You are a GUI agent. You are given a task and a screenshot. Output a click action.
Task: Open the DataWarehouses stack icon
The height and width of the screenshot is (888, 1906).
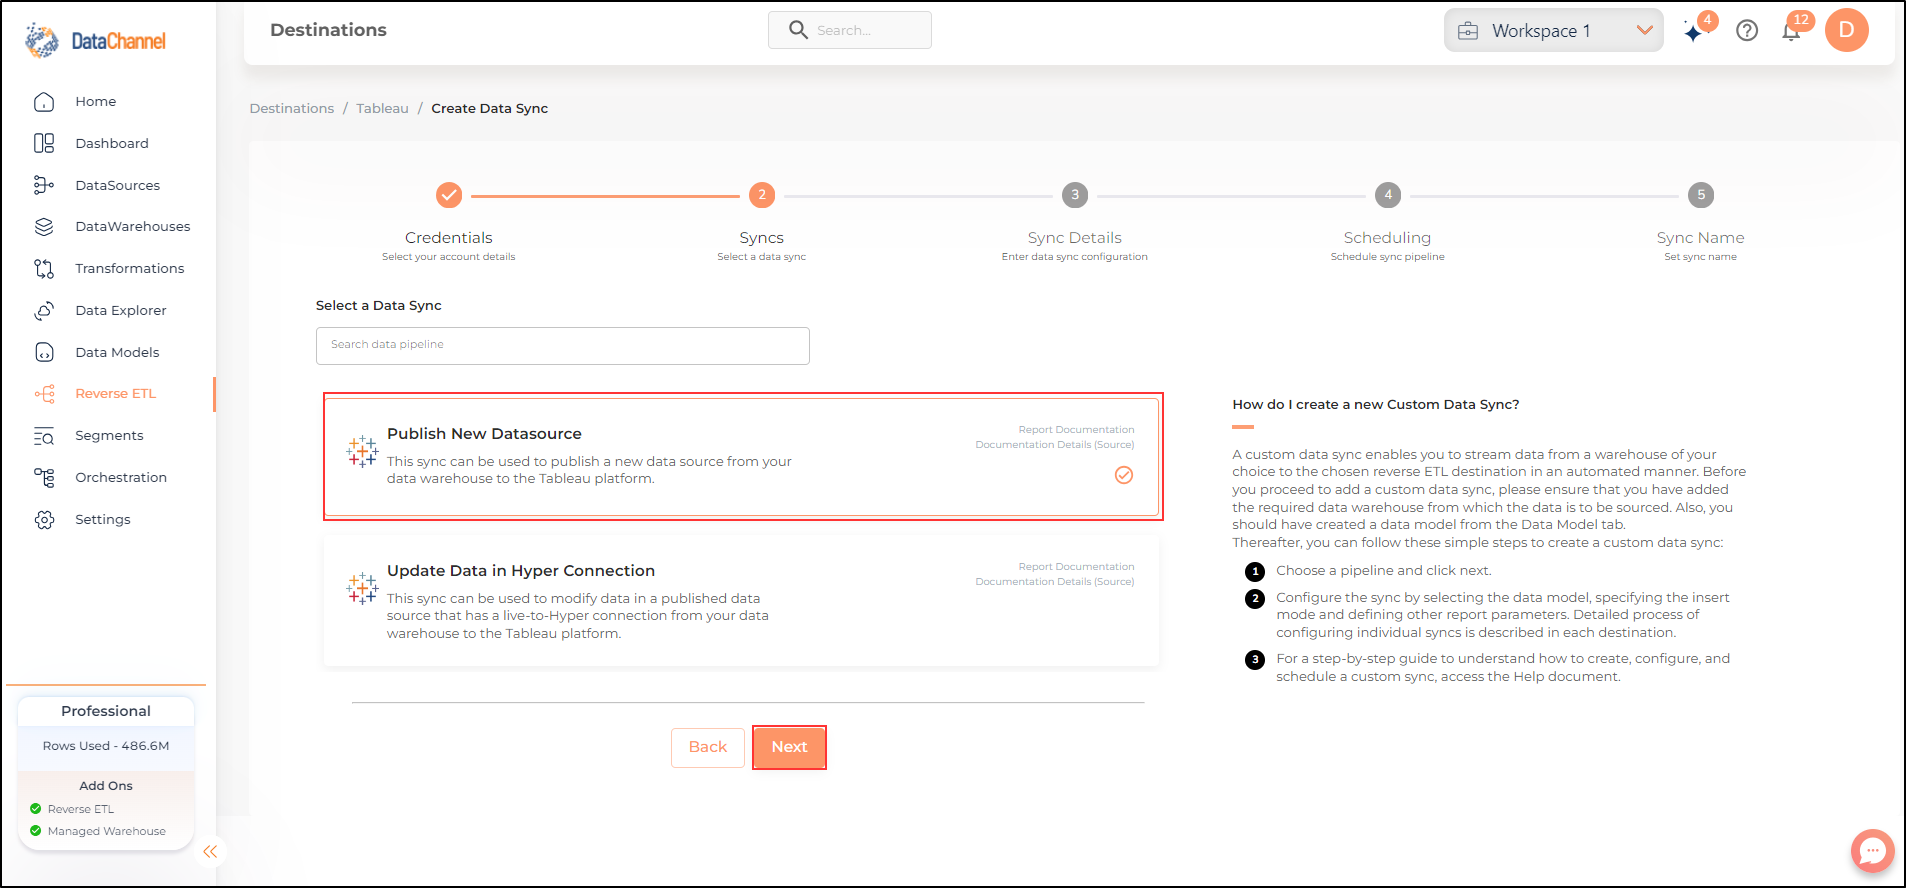click(44, 227)
